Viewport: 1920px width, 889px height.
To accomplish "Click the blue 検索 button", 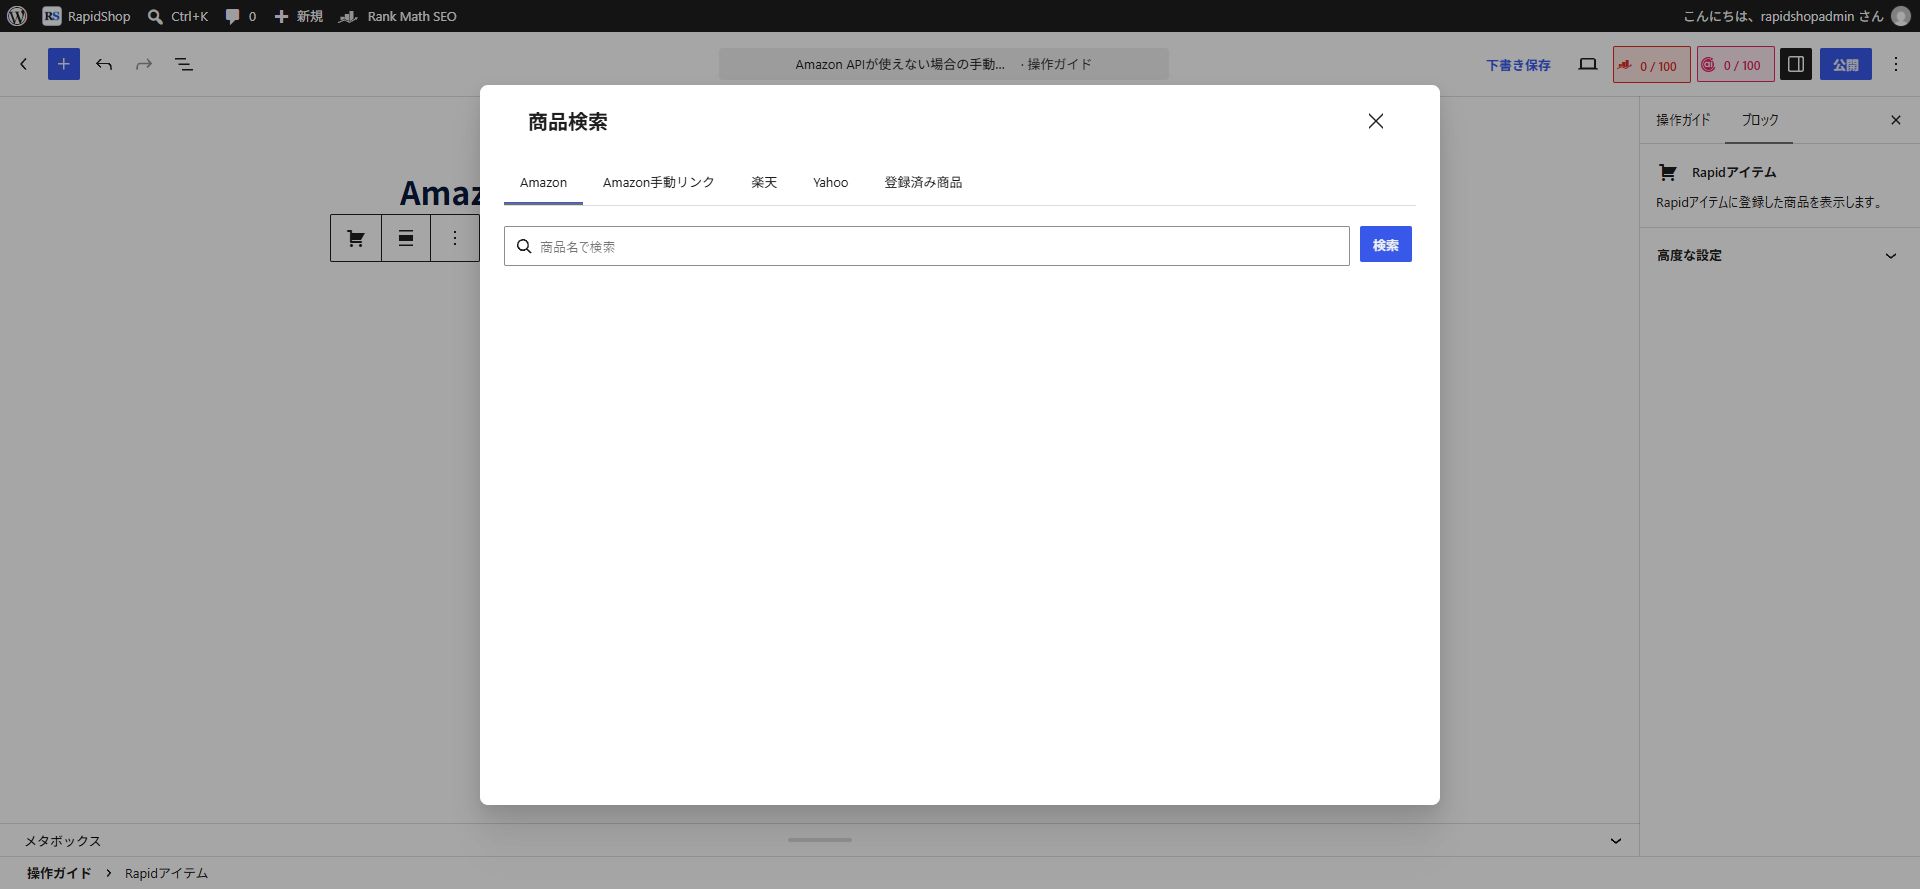I will [x=1386, y=245].
